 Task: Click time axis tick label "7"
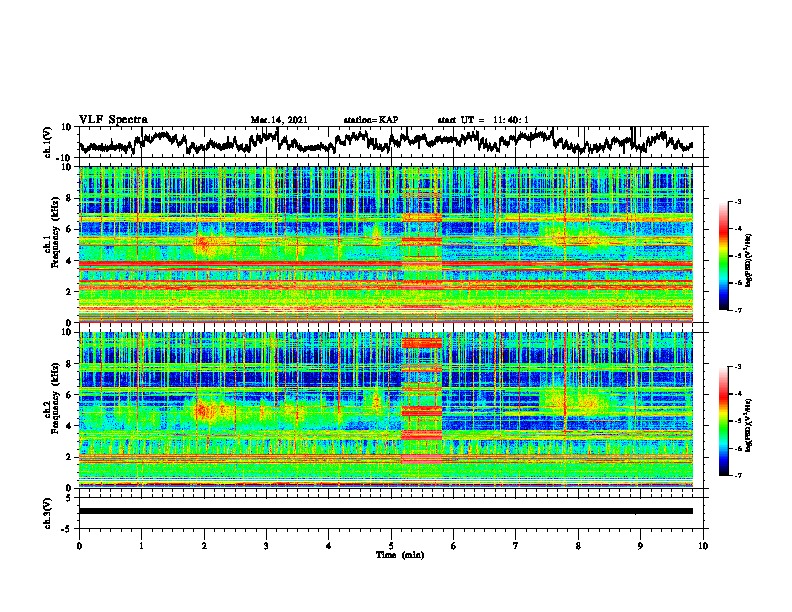tap(516, 546)
